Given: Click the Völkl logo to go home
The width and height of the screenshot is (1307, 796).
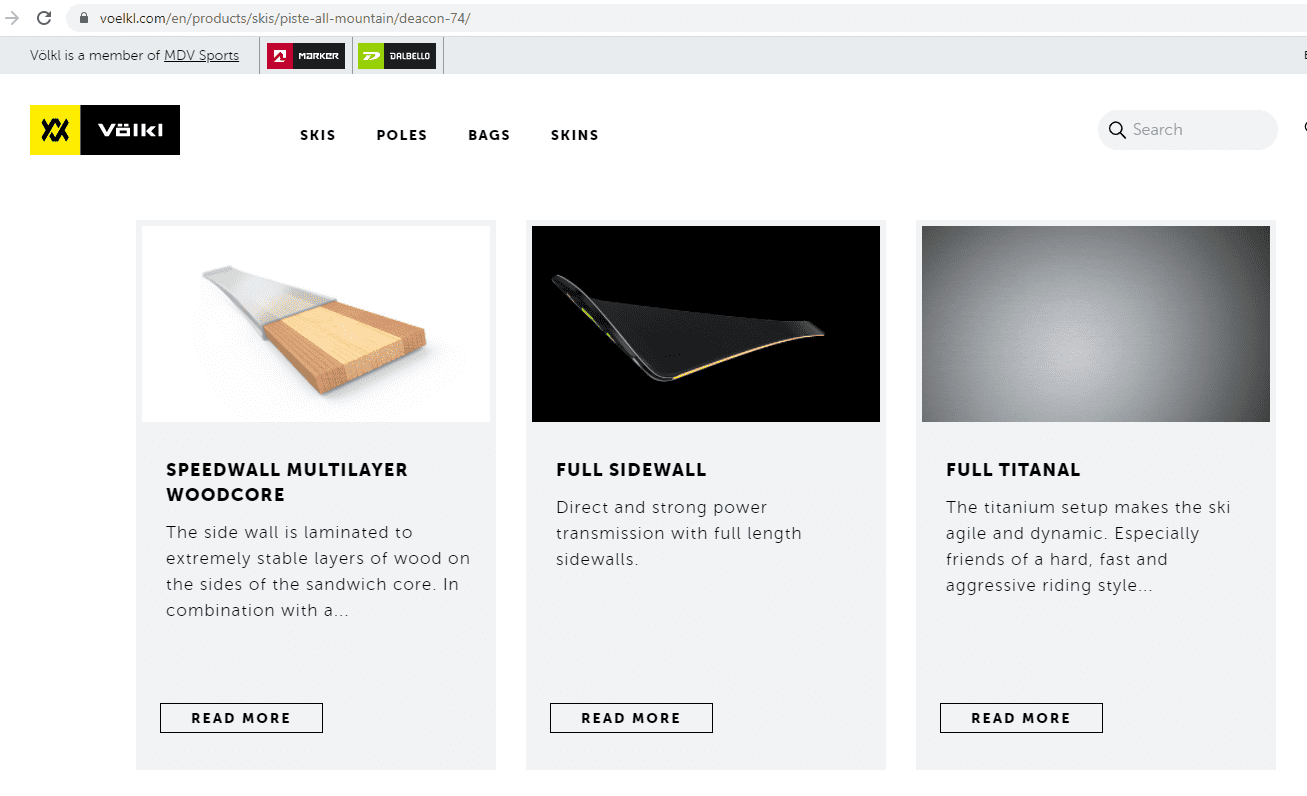Looking at the screenshot, I should 105,130.
